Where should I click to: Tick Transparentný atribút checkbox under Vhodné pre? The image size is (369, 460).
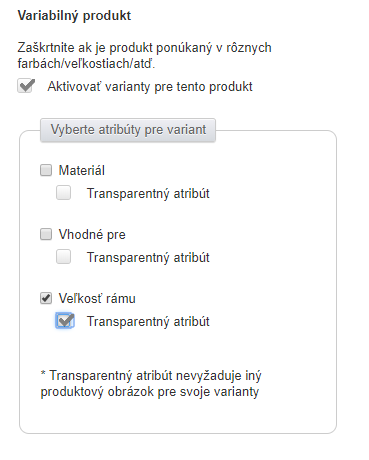63,257
